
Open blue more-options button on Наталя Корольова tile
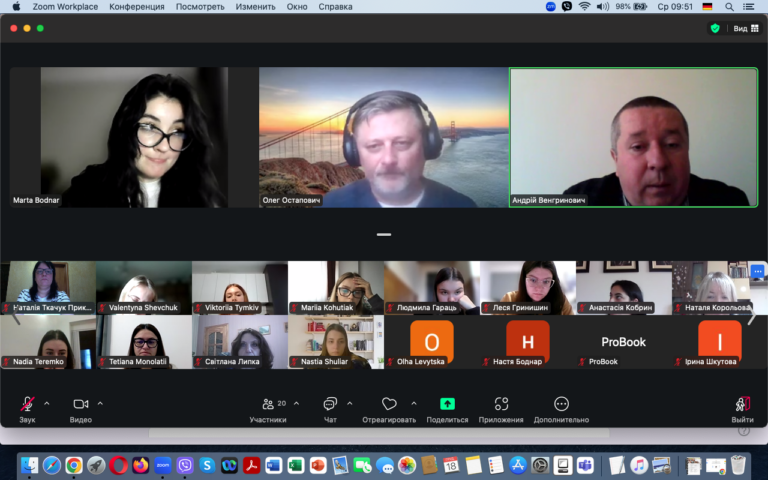[x=757, y=271]
